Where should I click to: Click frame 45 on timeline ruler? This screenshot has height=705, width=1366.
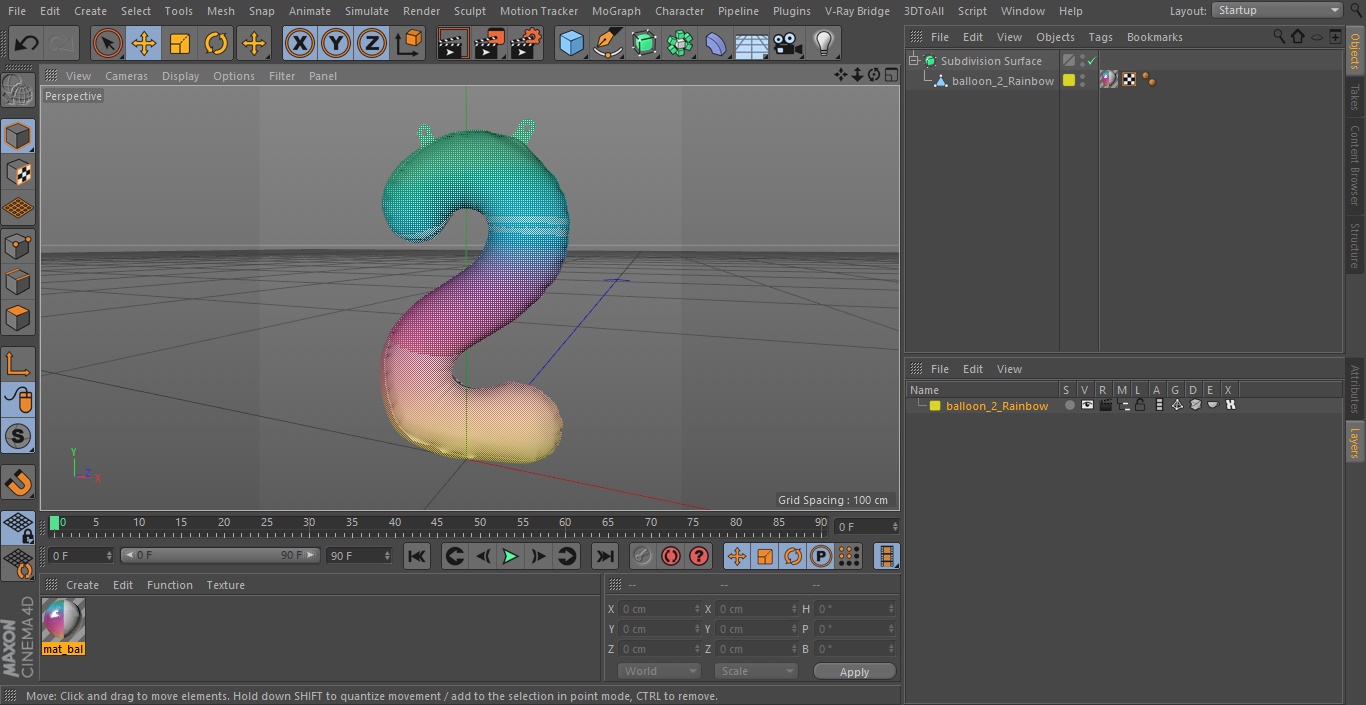437,523
